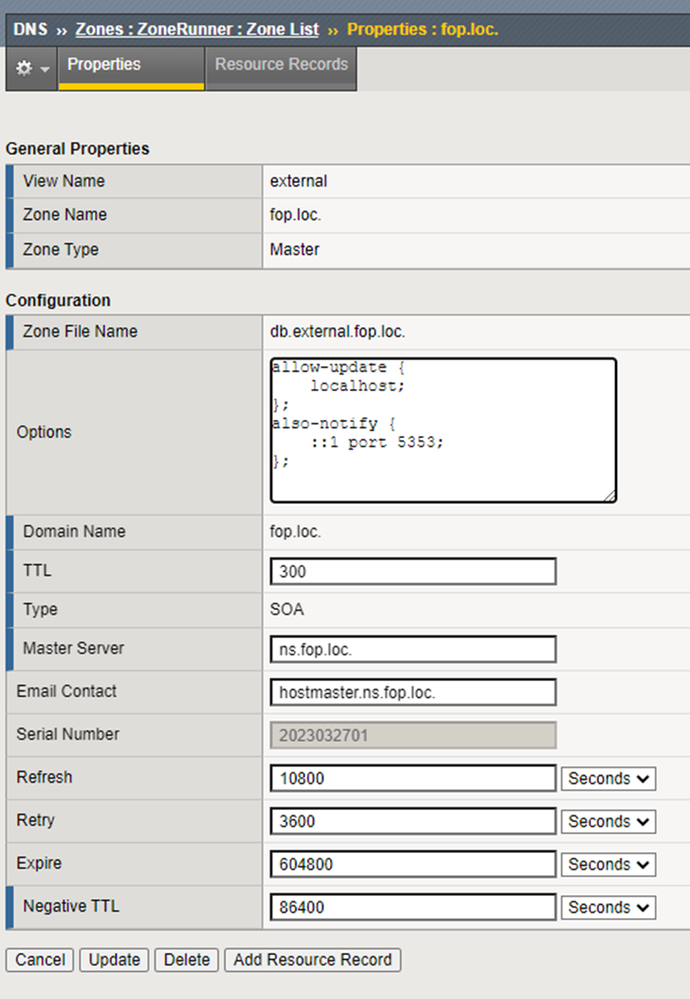Click the Zone Type value 'Master'

coord(294,249)
